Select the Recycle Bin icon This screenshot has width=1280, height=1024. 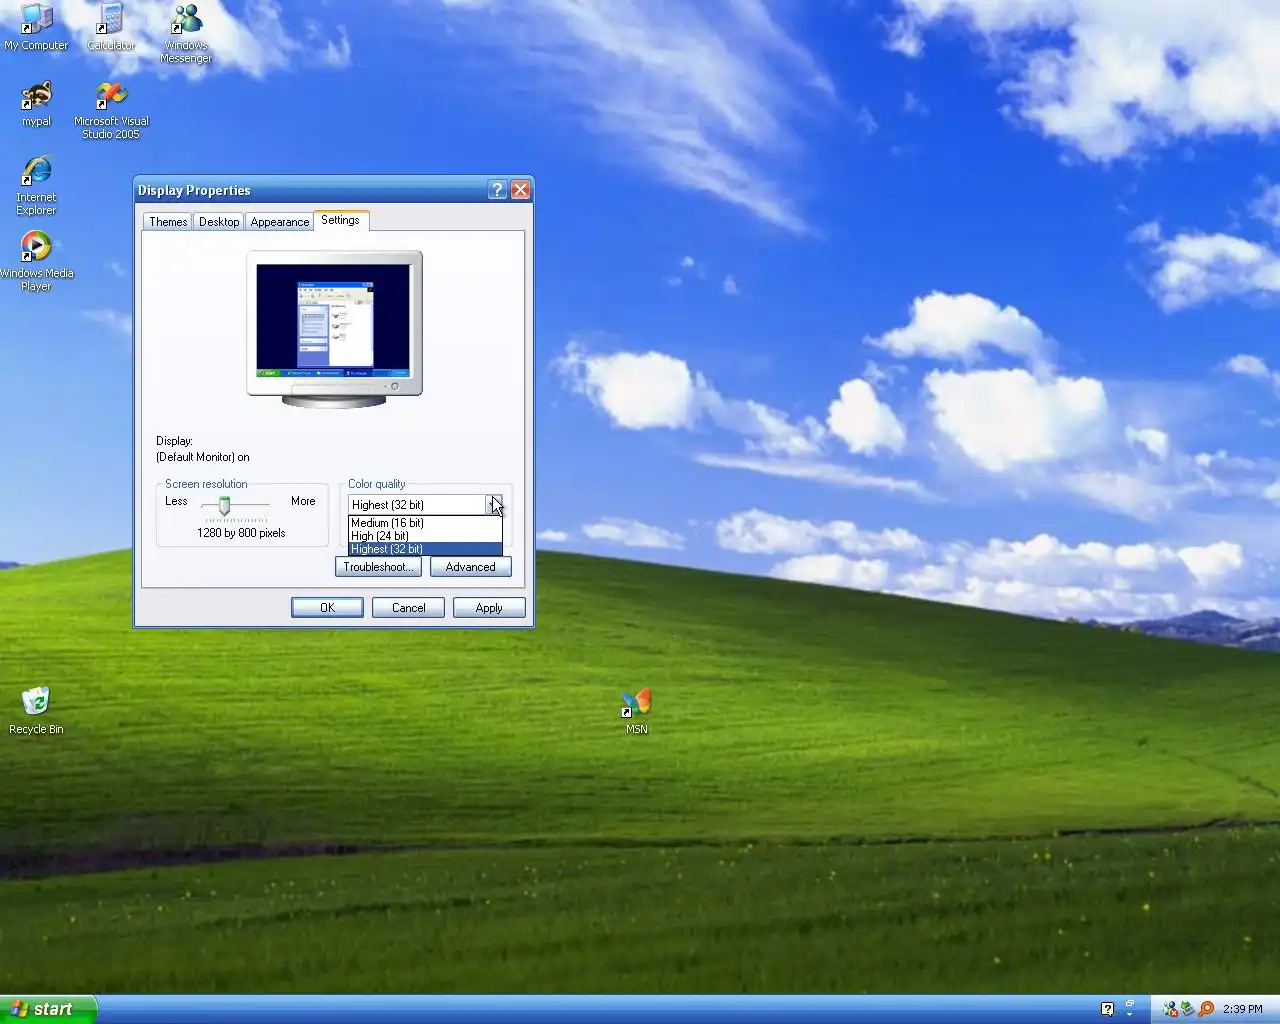click(x=36, y=711)
